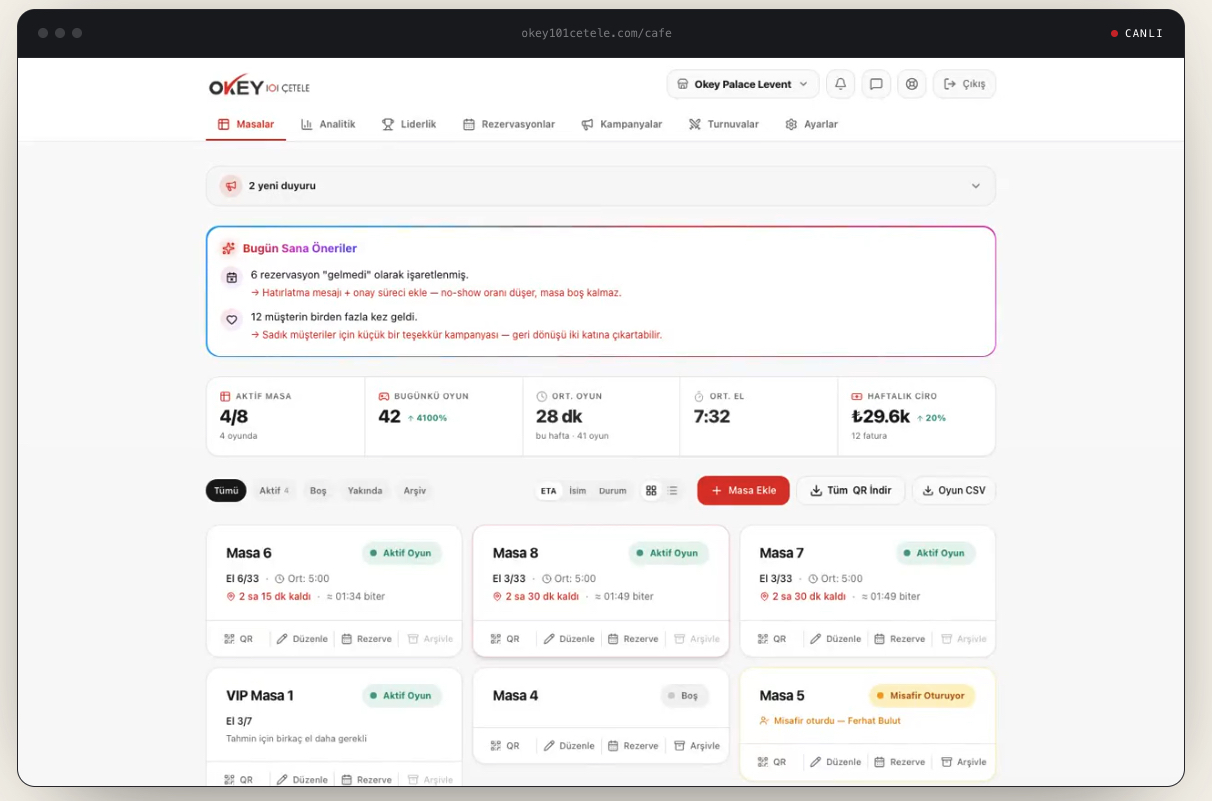The width and height of the screenshot is (1212, 801).
Task: Switch tables to grid view
Action: [651, 491]
